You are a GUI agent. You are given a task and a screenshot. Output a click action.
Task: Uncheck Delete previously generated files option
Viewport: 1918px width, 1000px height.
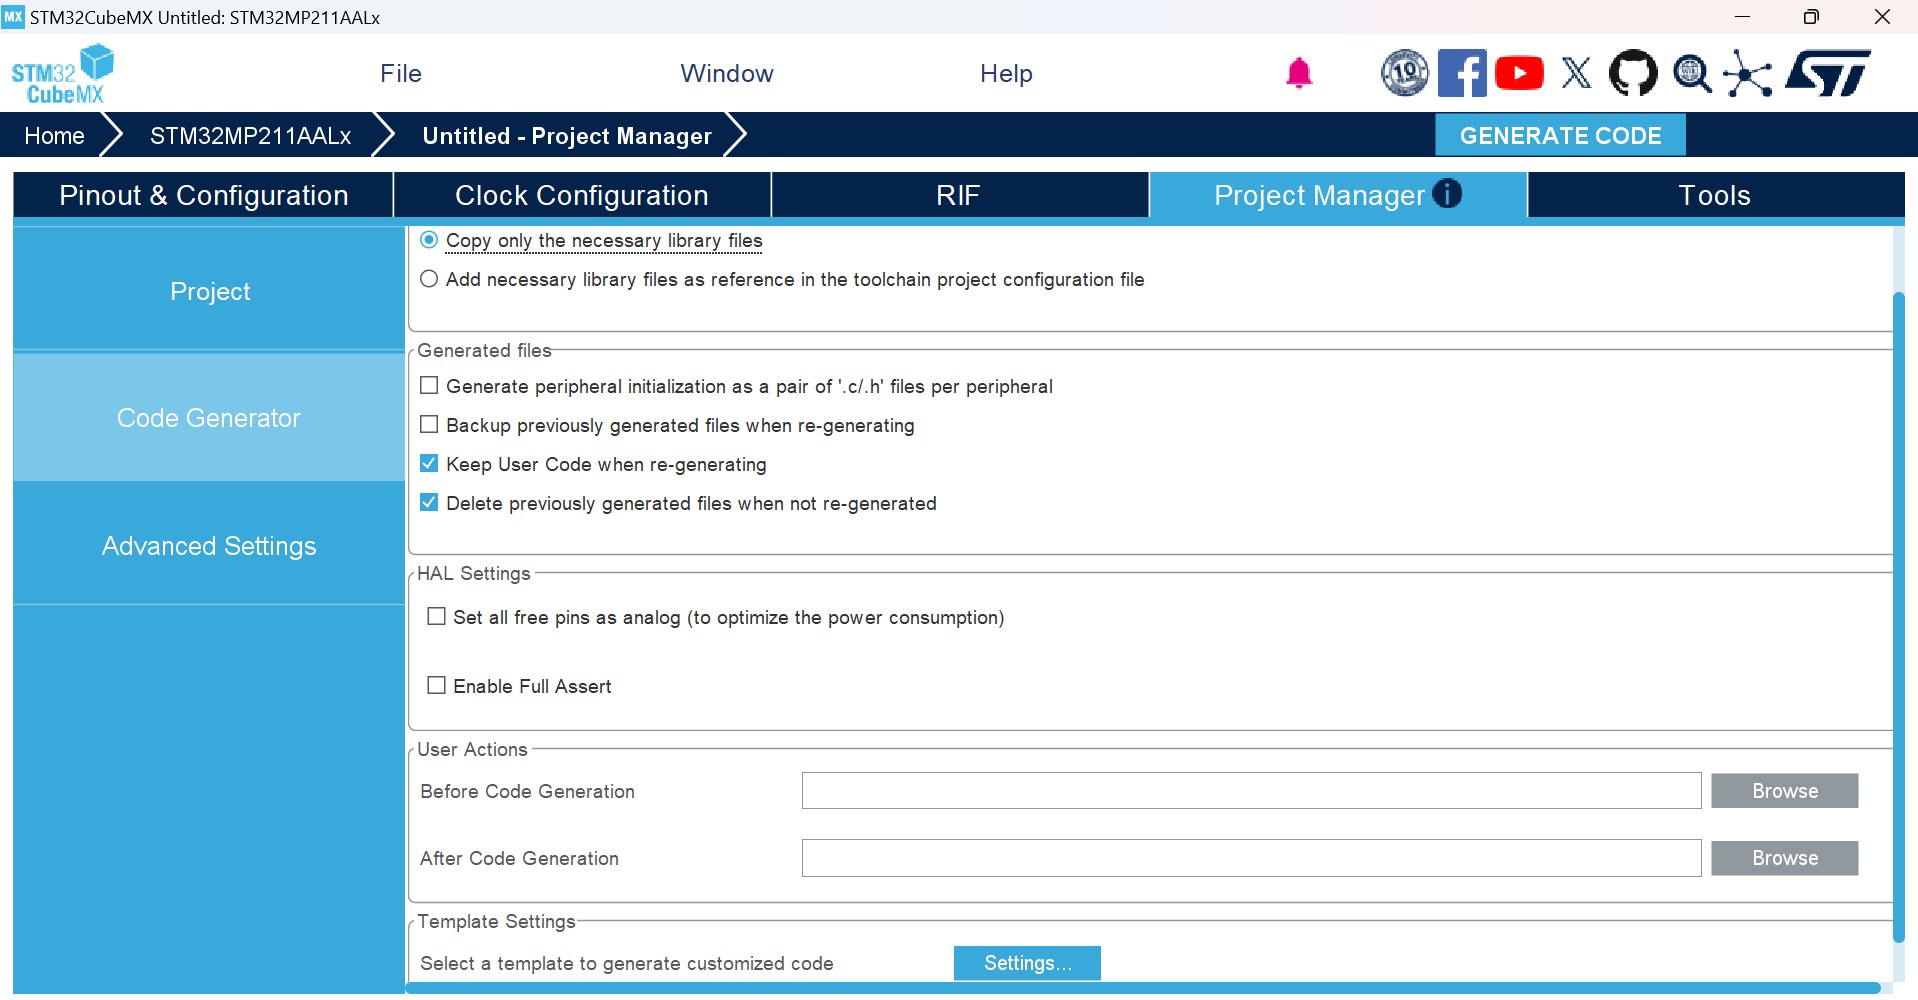tap(429, 503)
